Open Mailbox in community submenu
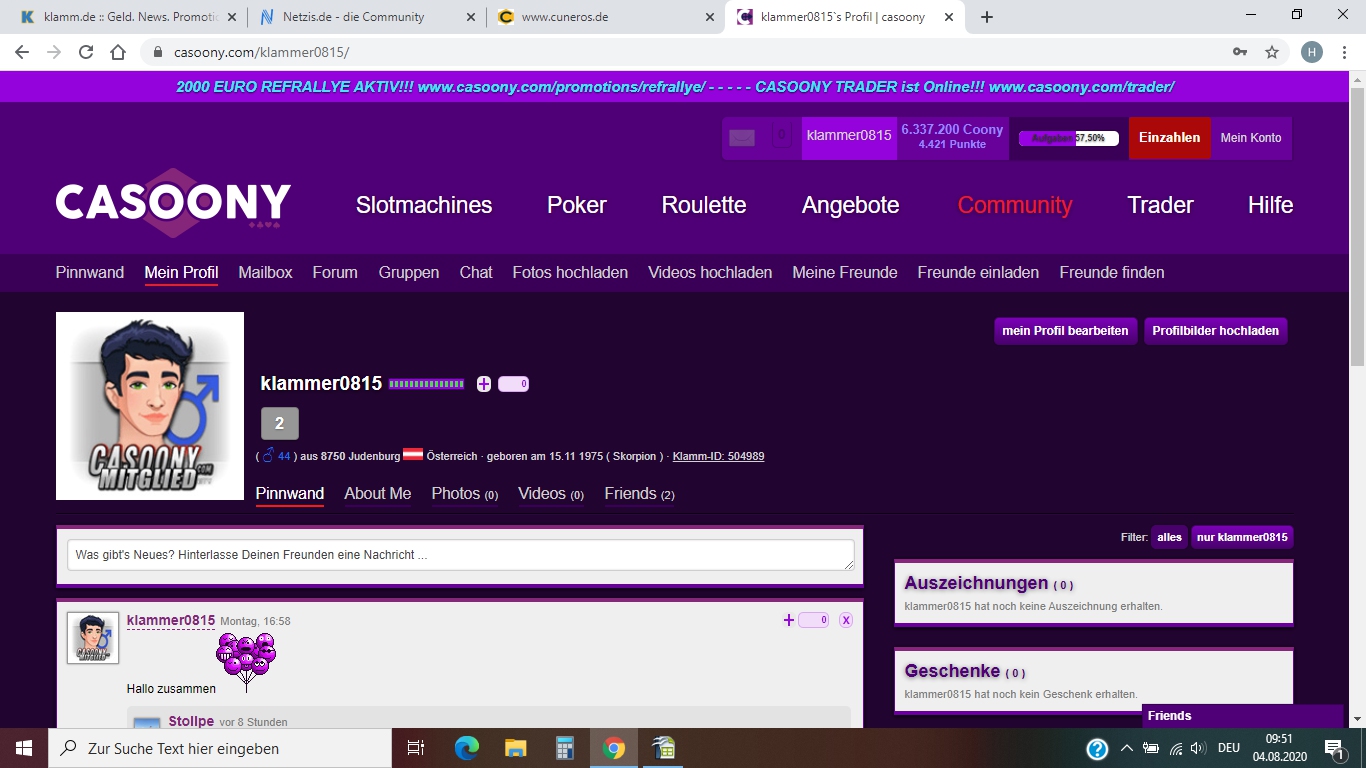 pos(265,272)
